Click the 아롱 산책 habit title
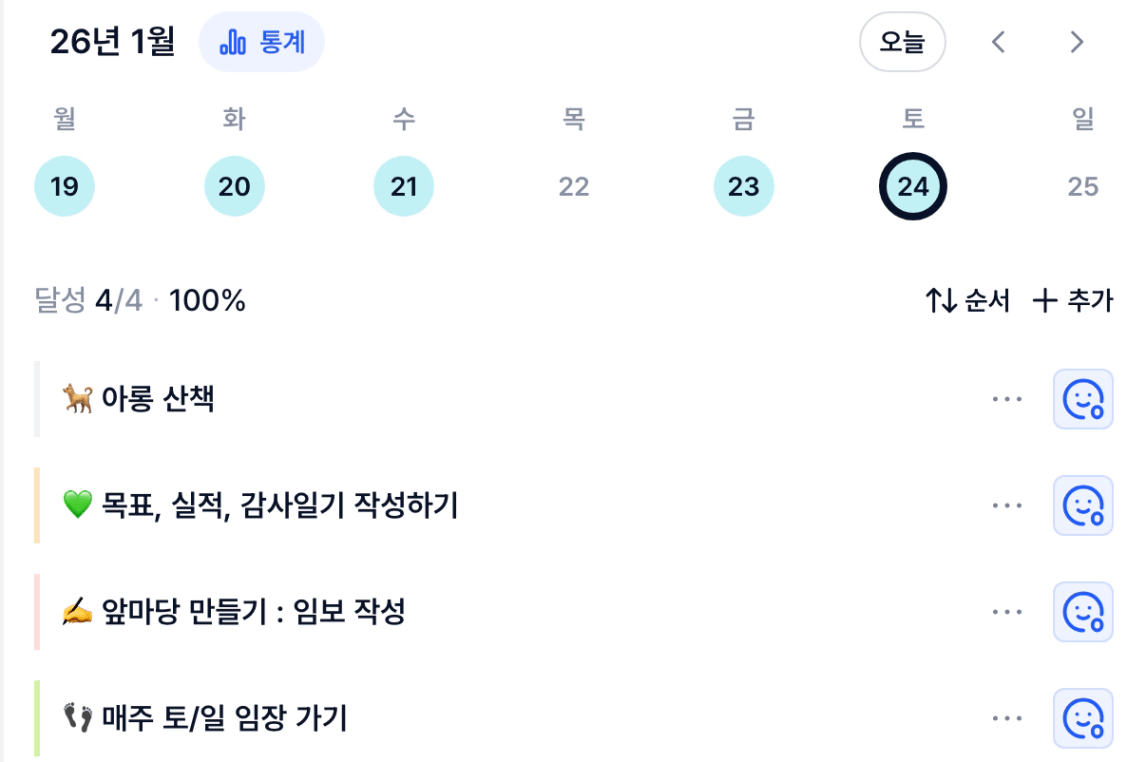Image resolution: width=1127 pixels, height=762 pixels. pos(157,400)
